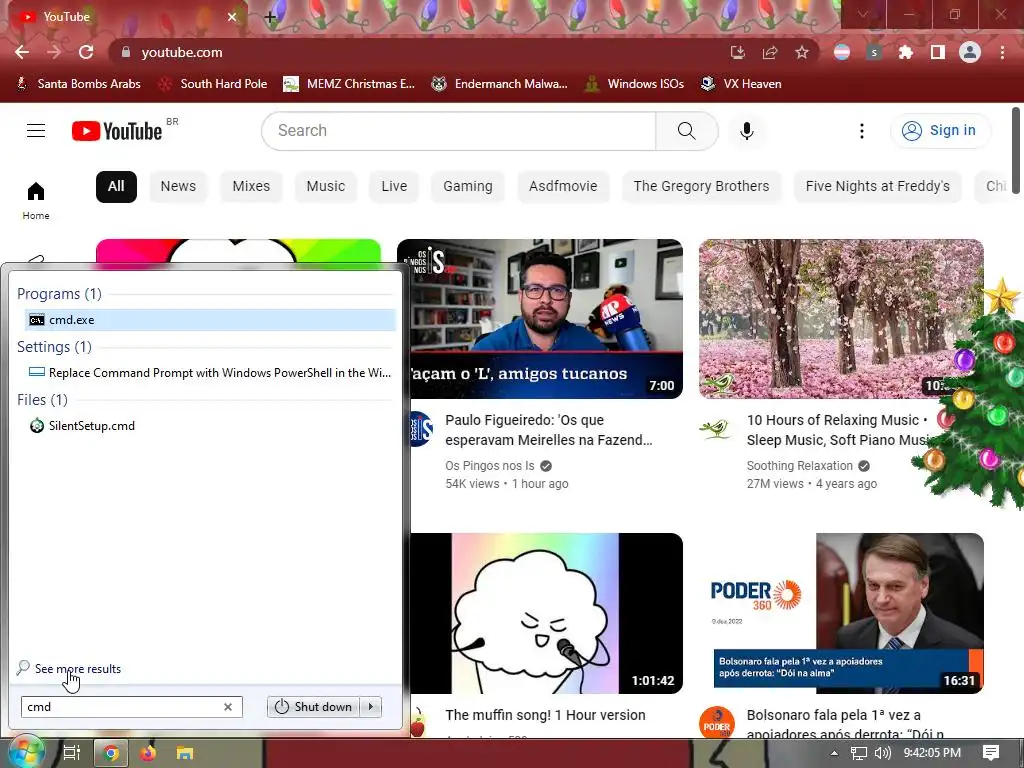Click the YouTube logo

(117, 131)
